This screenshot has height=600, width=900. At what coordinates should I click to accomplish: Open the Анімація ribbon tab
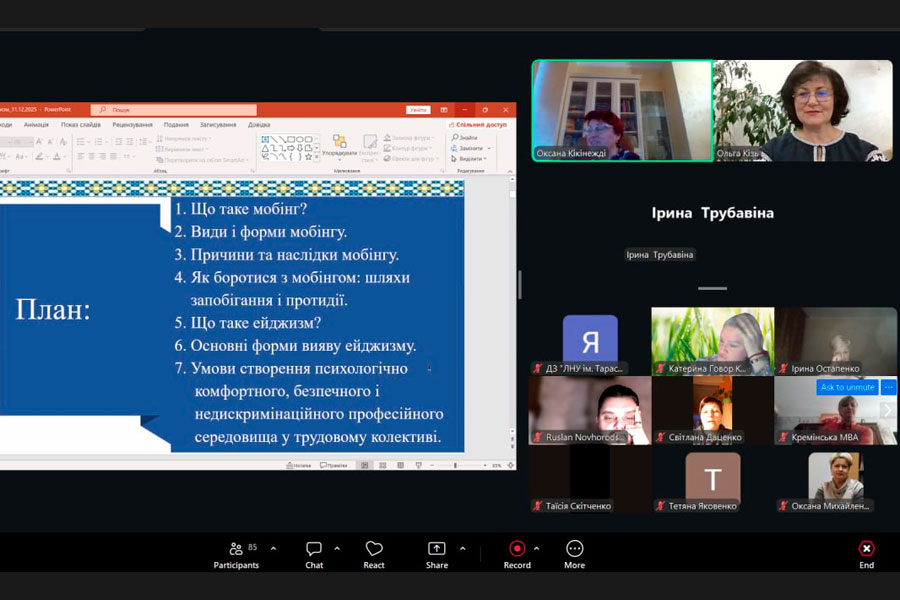[x=36, y=125]
